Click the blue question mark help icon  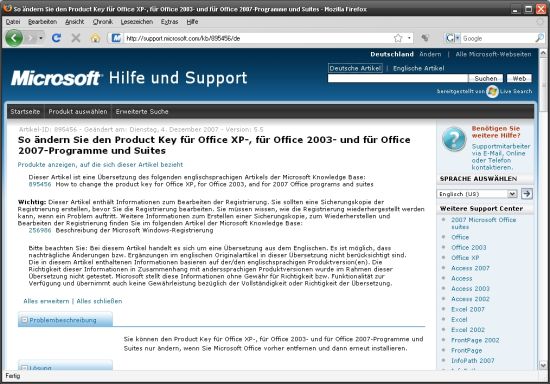[x=454, y=140]
